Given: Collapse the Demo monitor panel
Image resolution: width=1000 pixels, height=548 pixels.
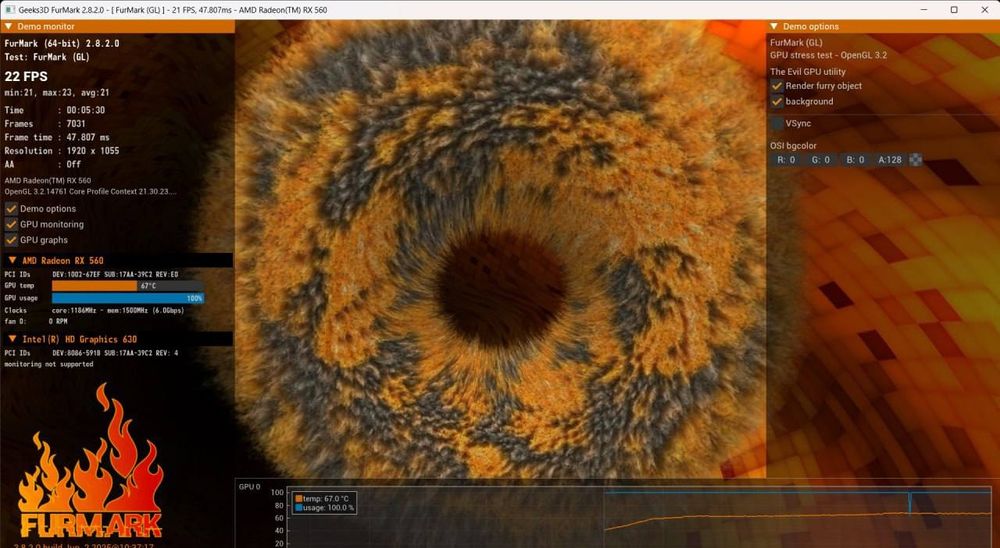Looking at the screenshot, I should coord(8,27).
